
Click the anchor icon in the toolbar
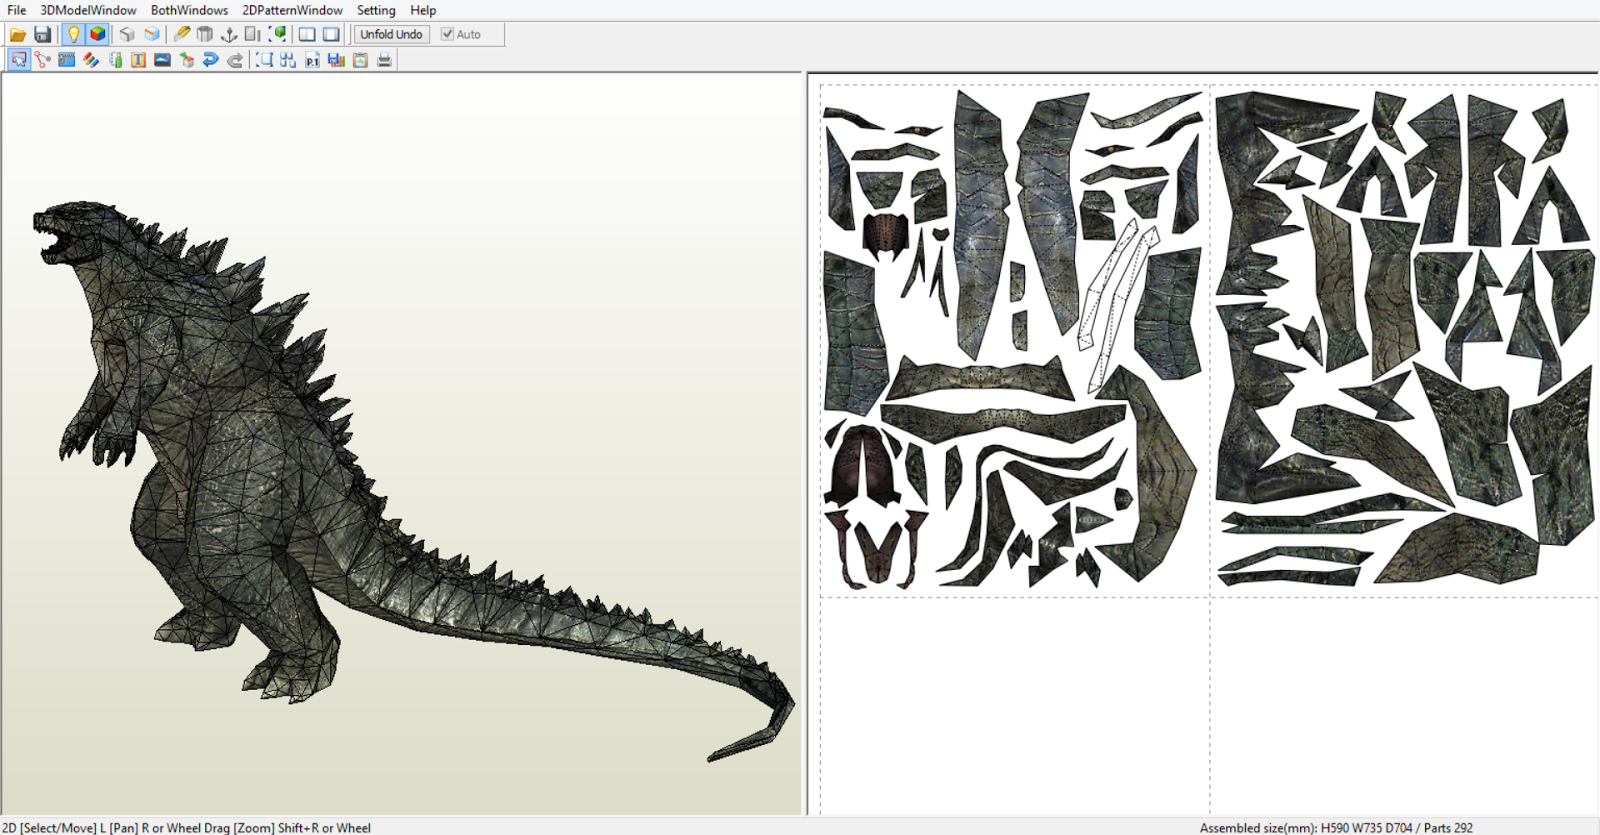[x=229, y=34]
